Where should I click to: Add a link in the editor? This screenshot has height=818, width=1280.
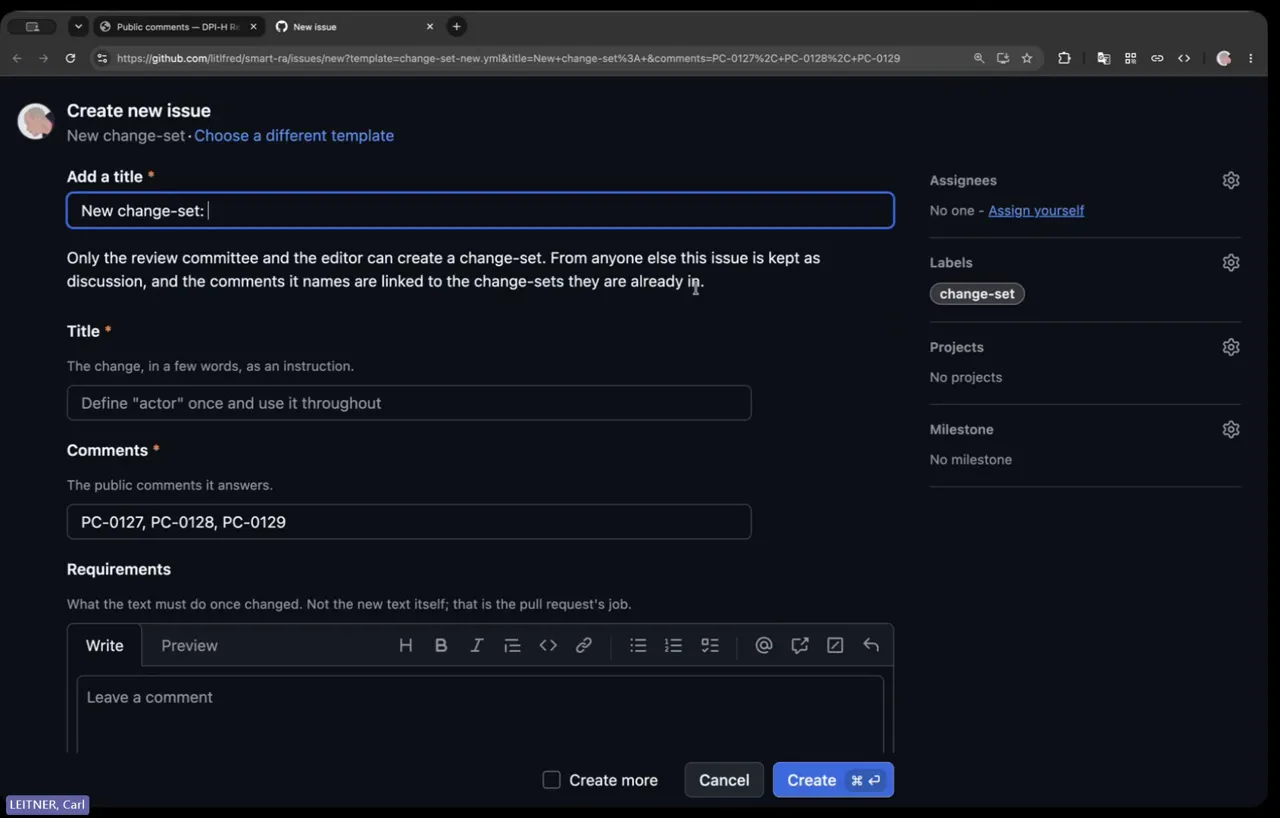click(584, 645)
